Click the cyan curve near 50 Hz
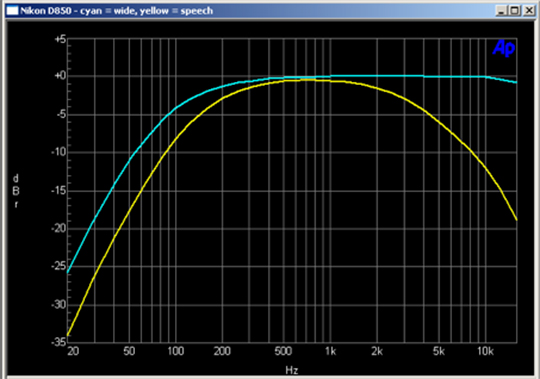This screenshot has width=540, height=379. [129, 160]
